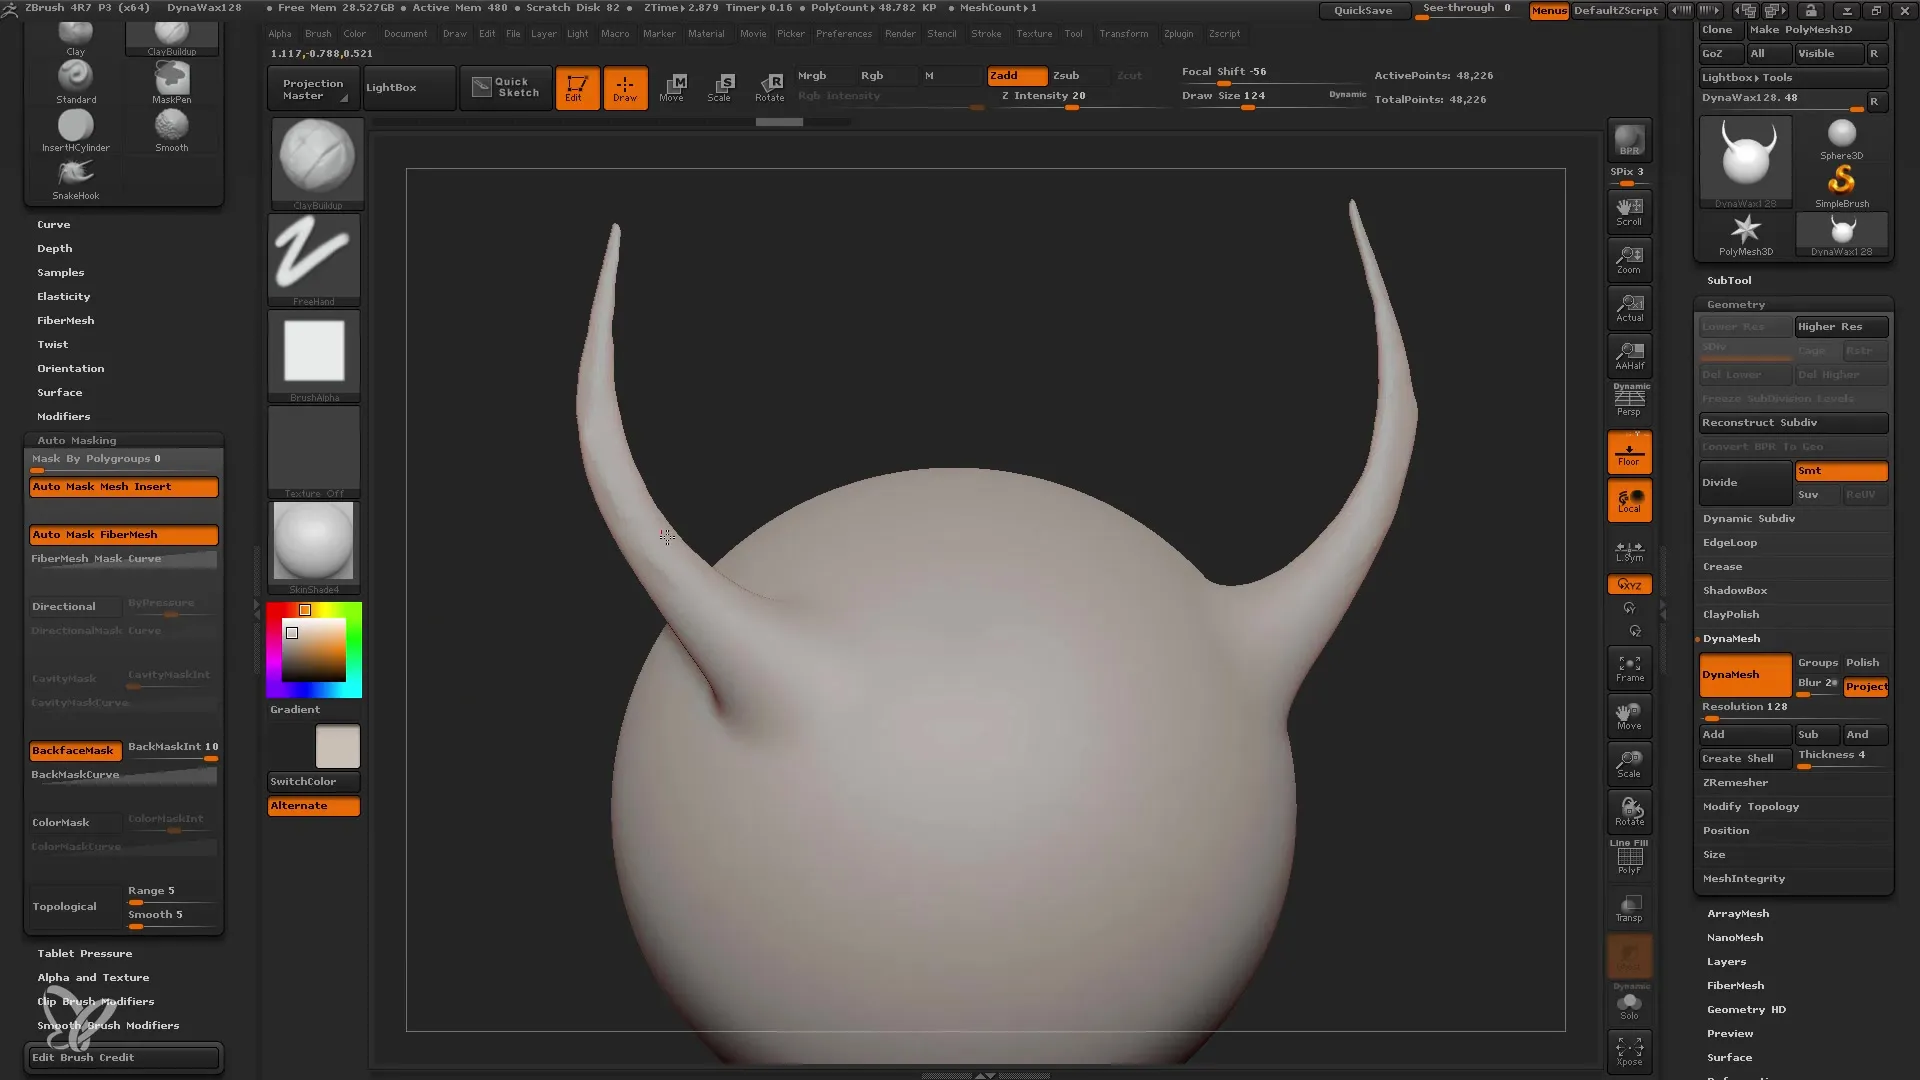Expand the Geometry section panel
Viewport: 1920px width, 1080px height.
click(x=1735, y=303)
